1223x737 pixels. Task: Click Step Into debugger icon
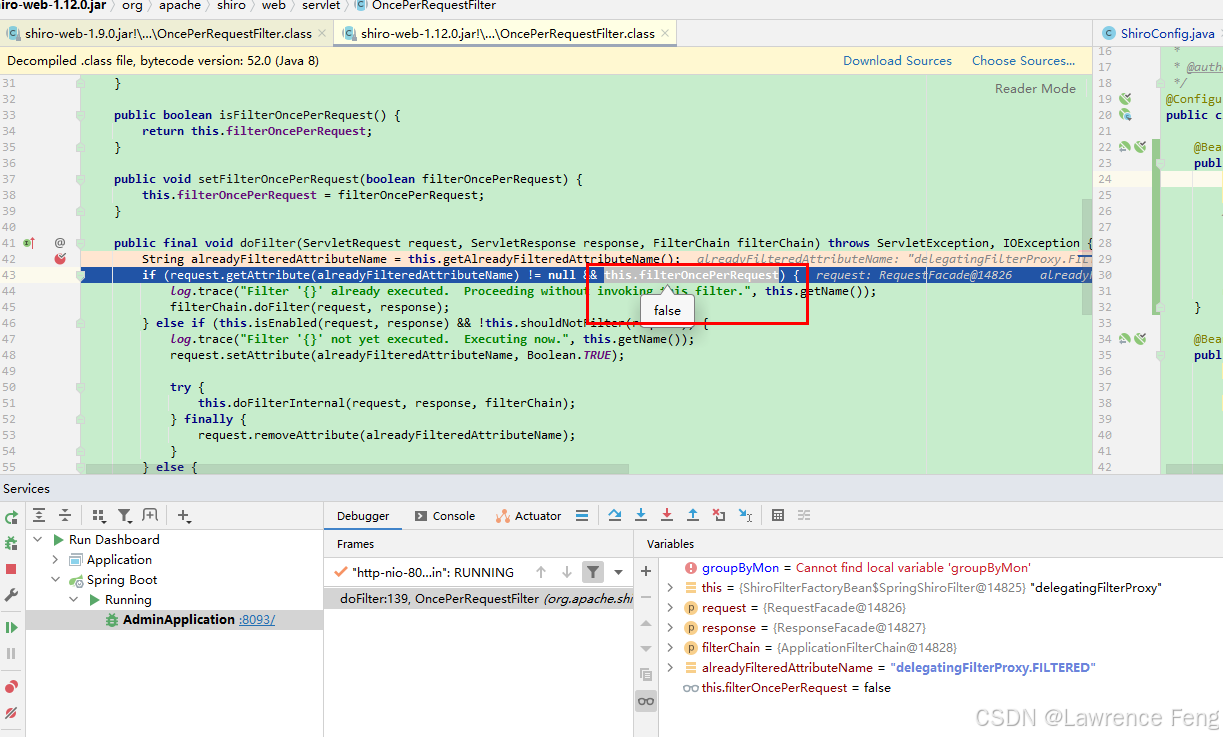click(641, 516)
